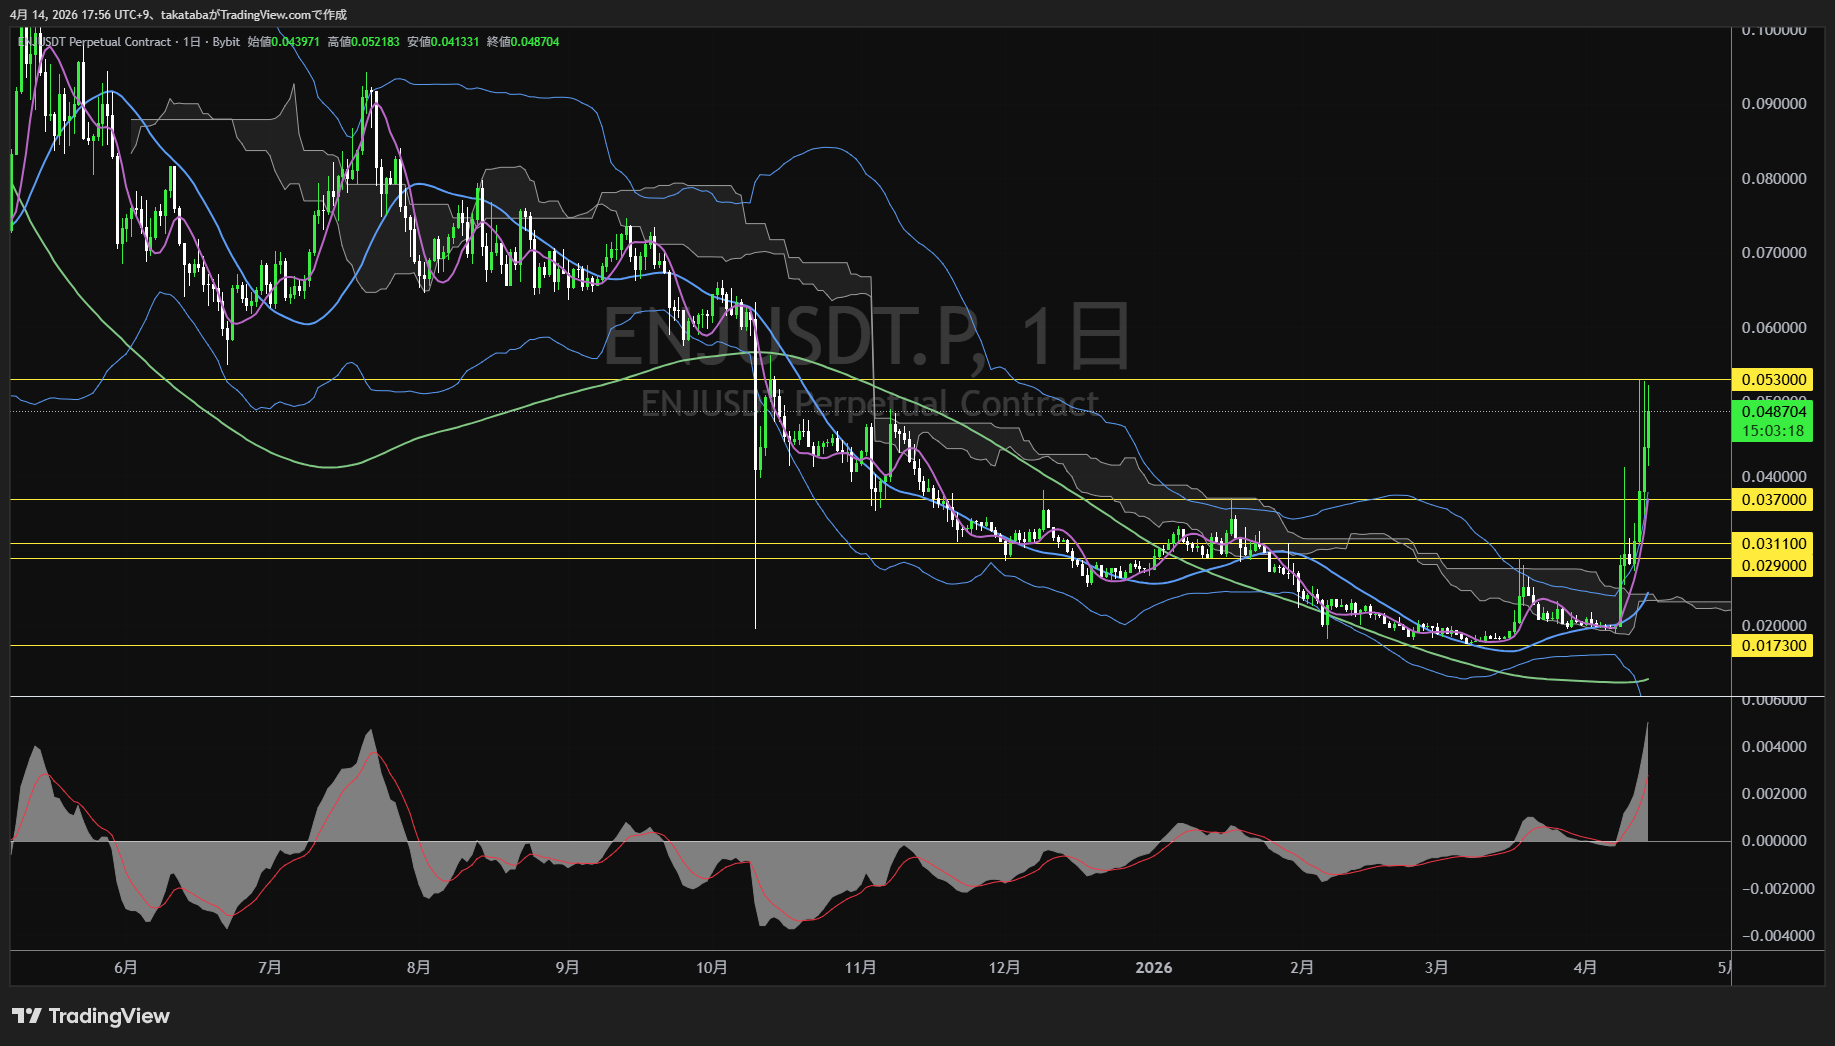The width and height of the screenshot is (1835, 1046).
Task: Select the 0.037000 horizontal line label
Action: coord(1773,500)
